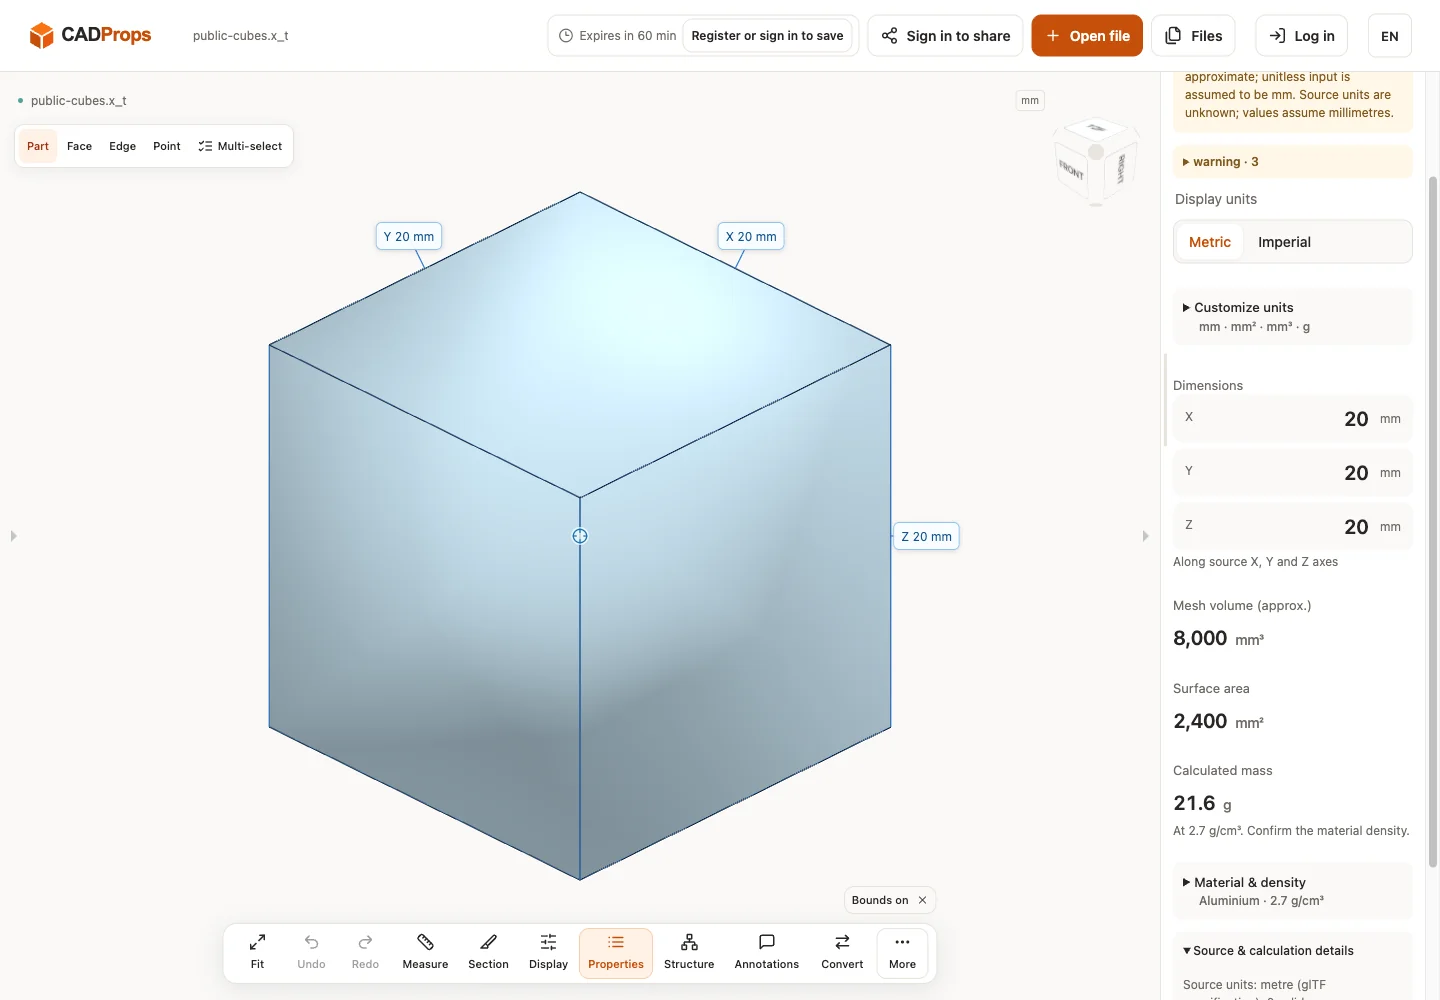Viewport: 1440px width, 1000px height.
Task: Switch display units to Metric
Action: [x=1210, y=242]
